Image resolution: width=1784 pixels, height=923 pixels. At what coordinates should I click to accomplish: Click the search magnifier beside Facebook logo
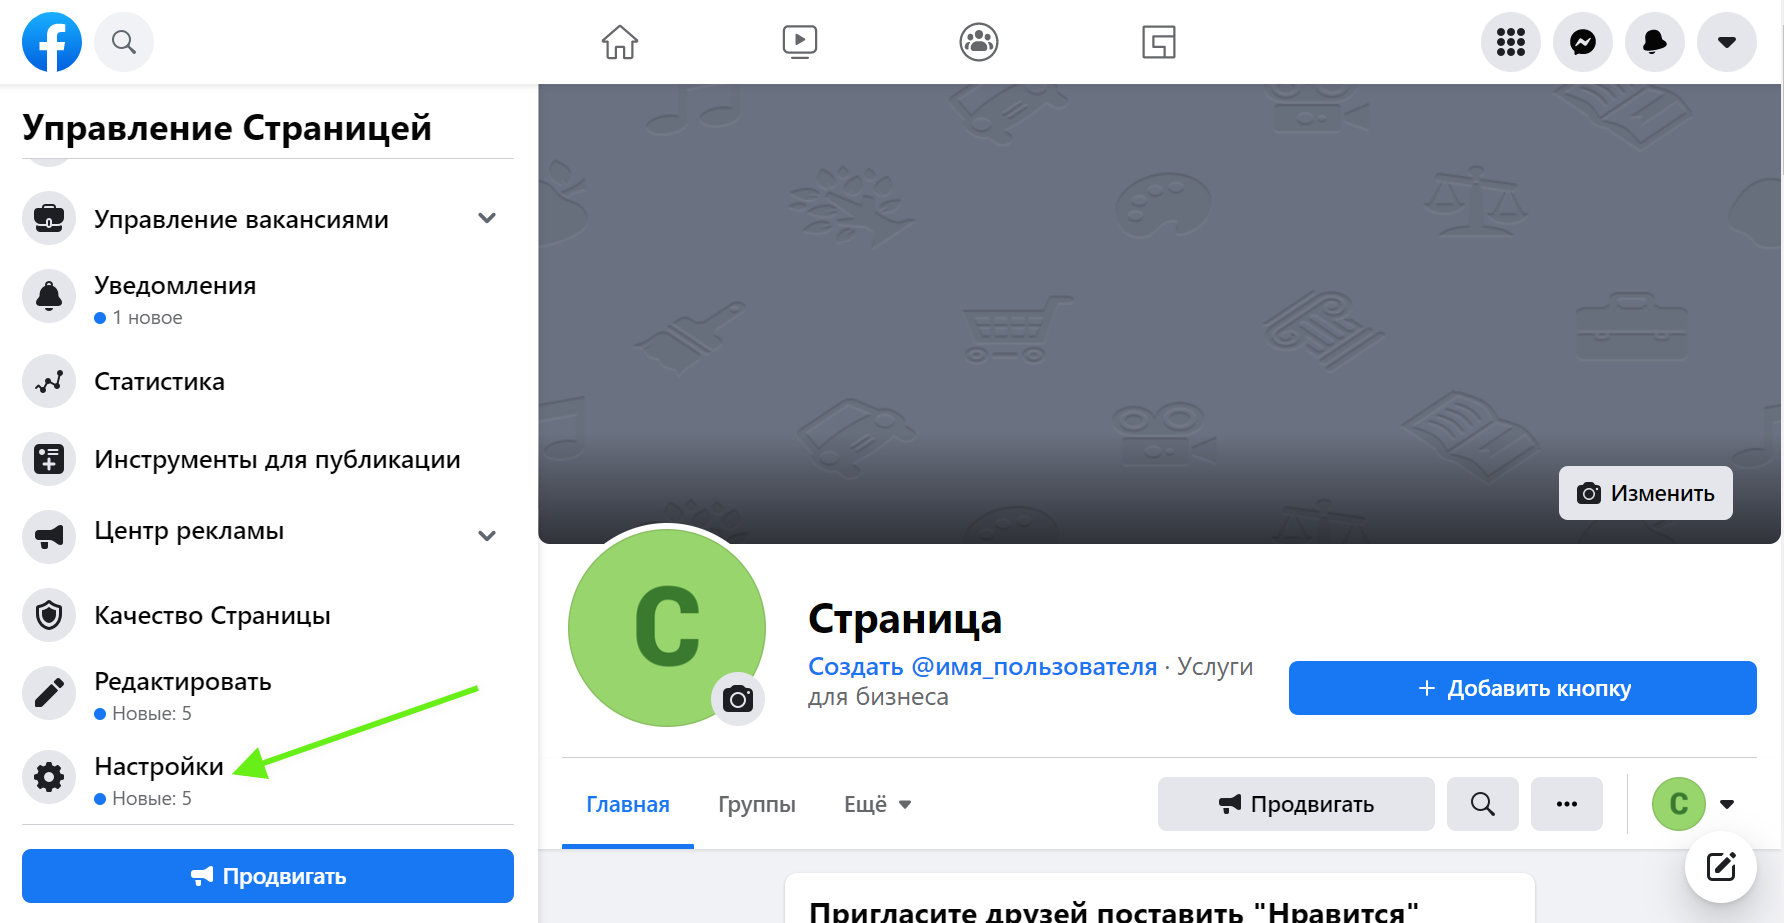pos(124,42)
